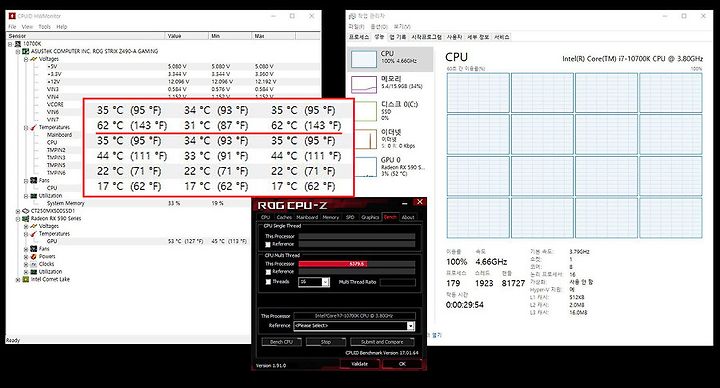Click the Radeon RX 590 Series card icon
This screenshot has width=720, height=388.
click(x=26, y=219)
